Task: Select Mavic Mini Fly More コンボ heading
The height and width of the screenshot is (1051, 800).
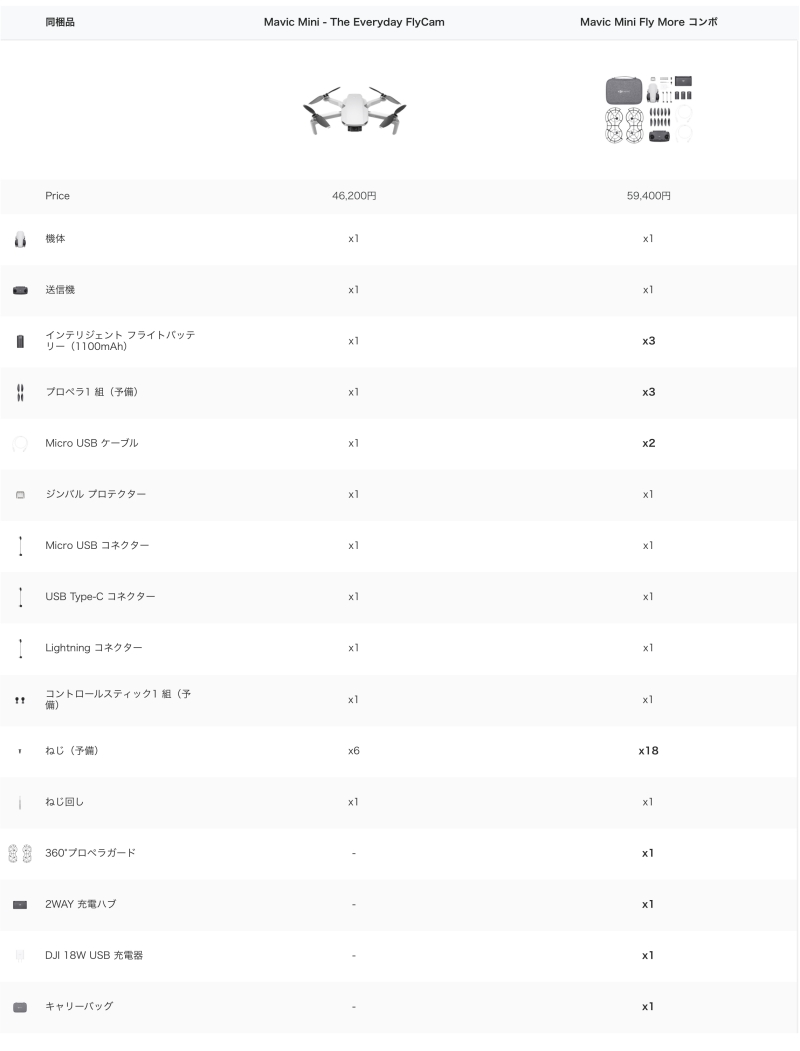Action: tap(649, 22)
